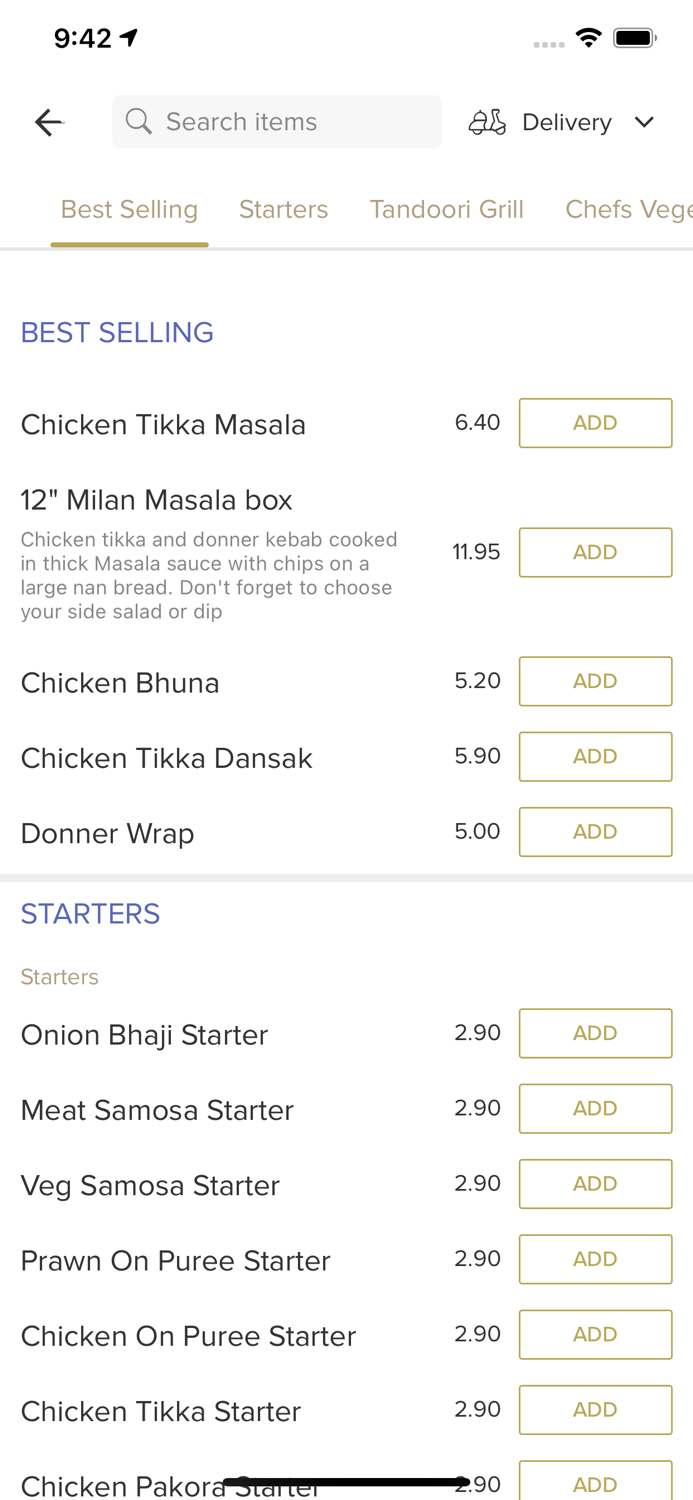Add Chicken Pakora Starter to cart

[595, 1484]
